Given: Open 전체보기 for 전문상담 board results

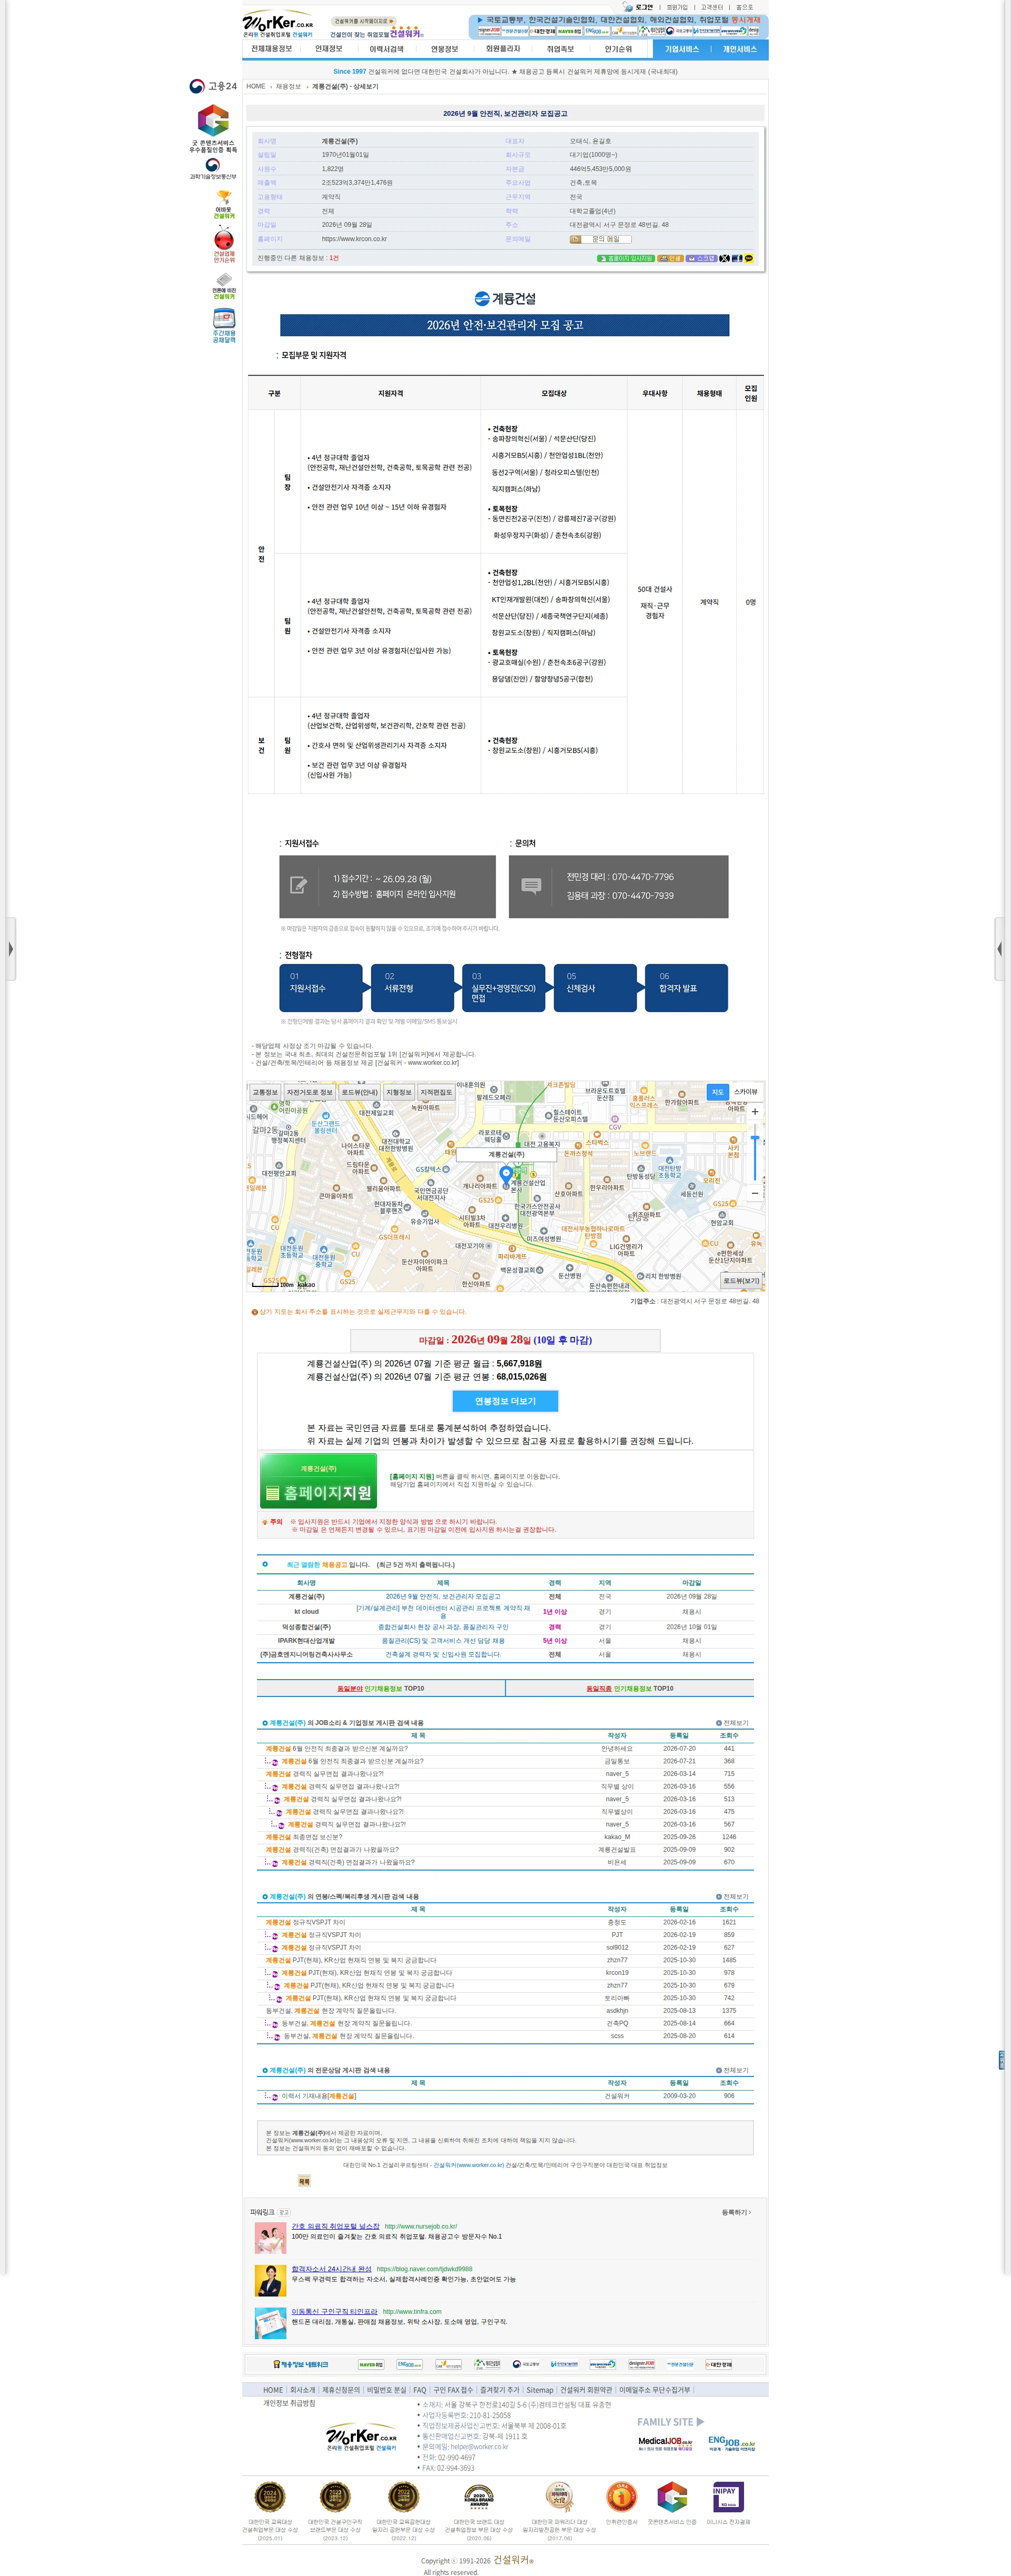Looking at the screenshot, I should click(732, 2070).
